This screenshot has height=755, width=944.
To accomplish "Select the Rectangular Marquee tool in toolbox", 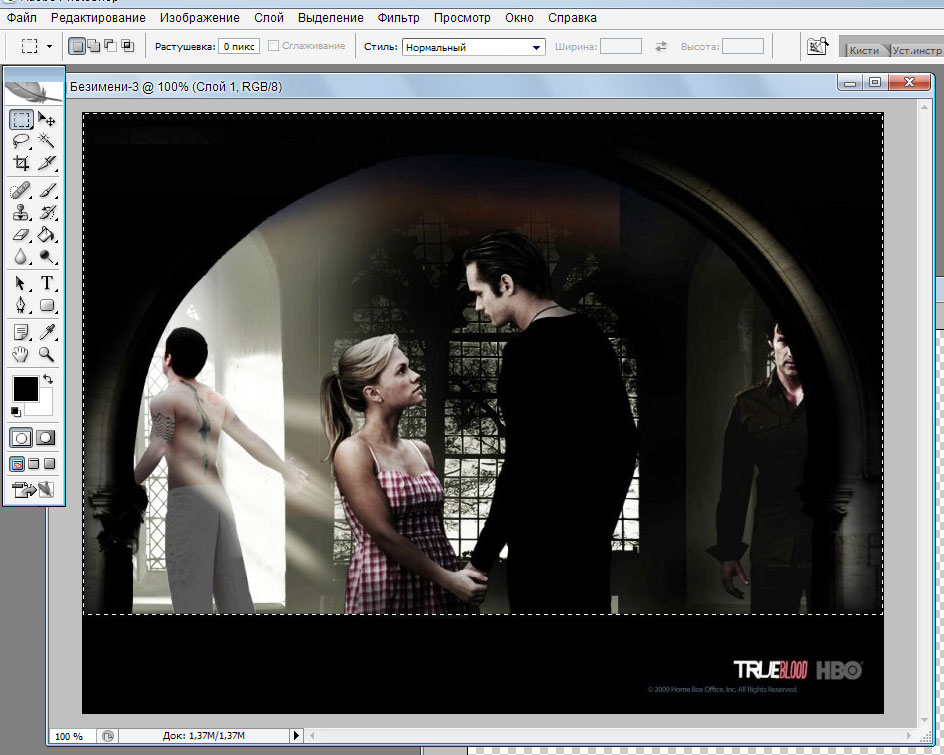I will 21,119.
